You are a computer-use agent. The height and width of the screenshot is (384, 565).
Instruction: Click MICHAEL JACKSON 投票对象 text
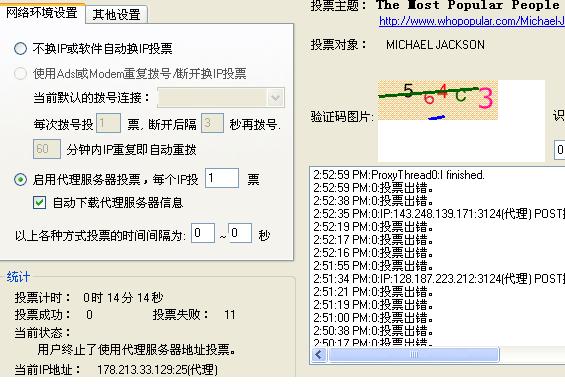(x=435, y=45)
